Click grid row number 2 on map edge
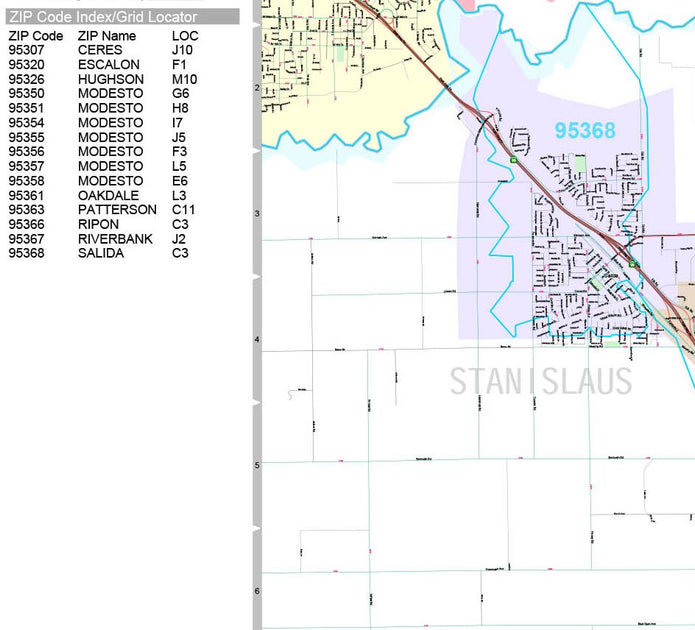The height and width of the screenshot is (630, 695). pyautogui.click(x=257, y=88)
